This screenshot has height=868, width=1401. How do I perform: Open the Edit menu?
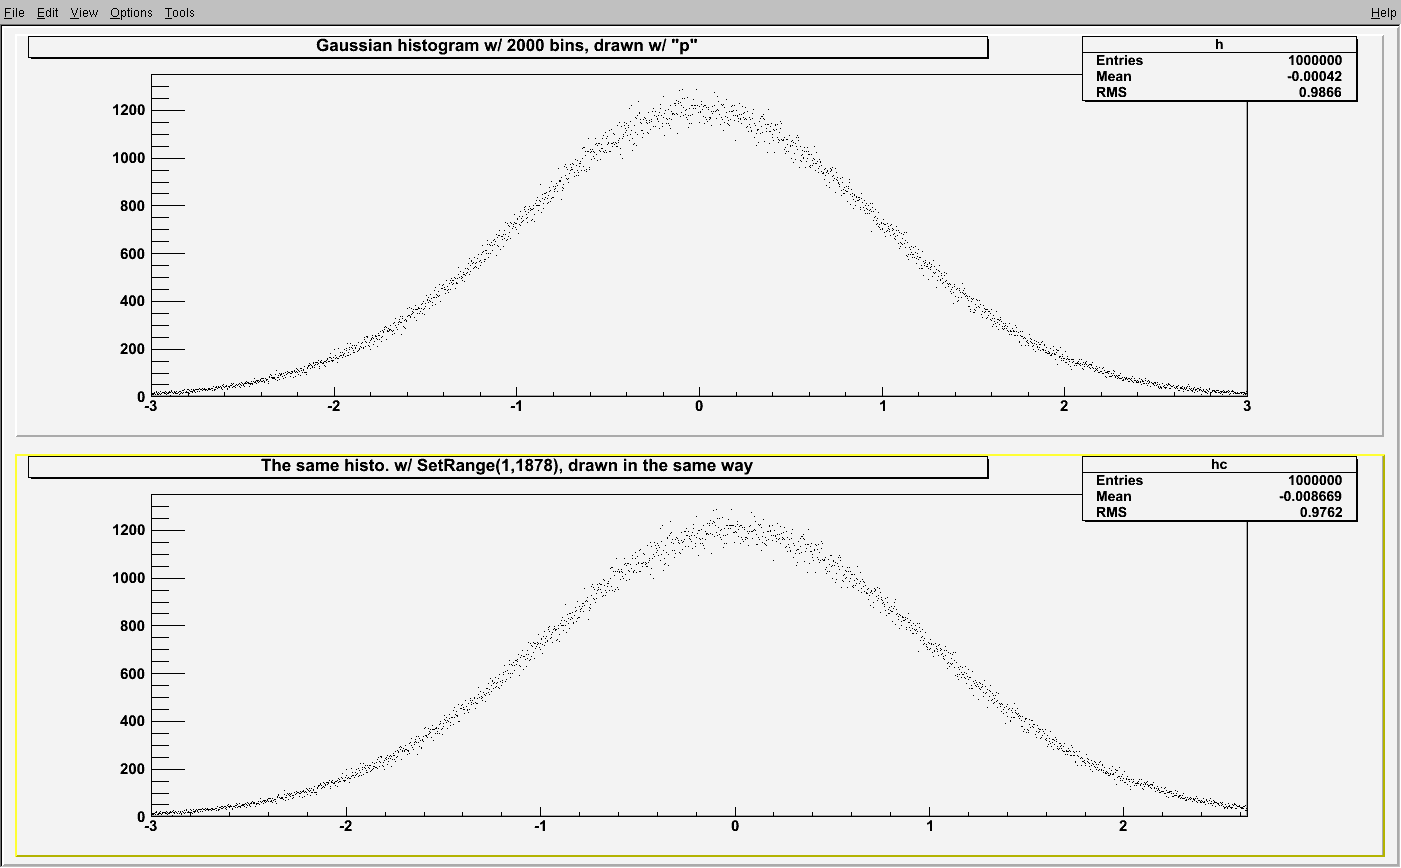click(47, 13)
